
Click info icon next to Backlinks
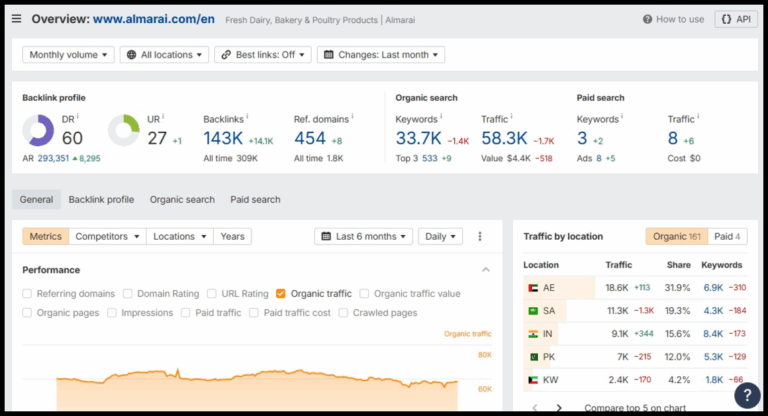click(x=247, y=117)
